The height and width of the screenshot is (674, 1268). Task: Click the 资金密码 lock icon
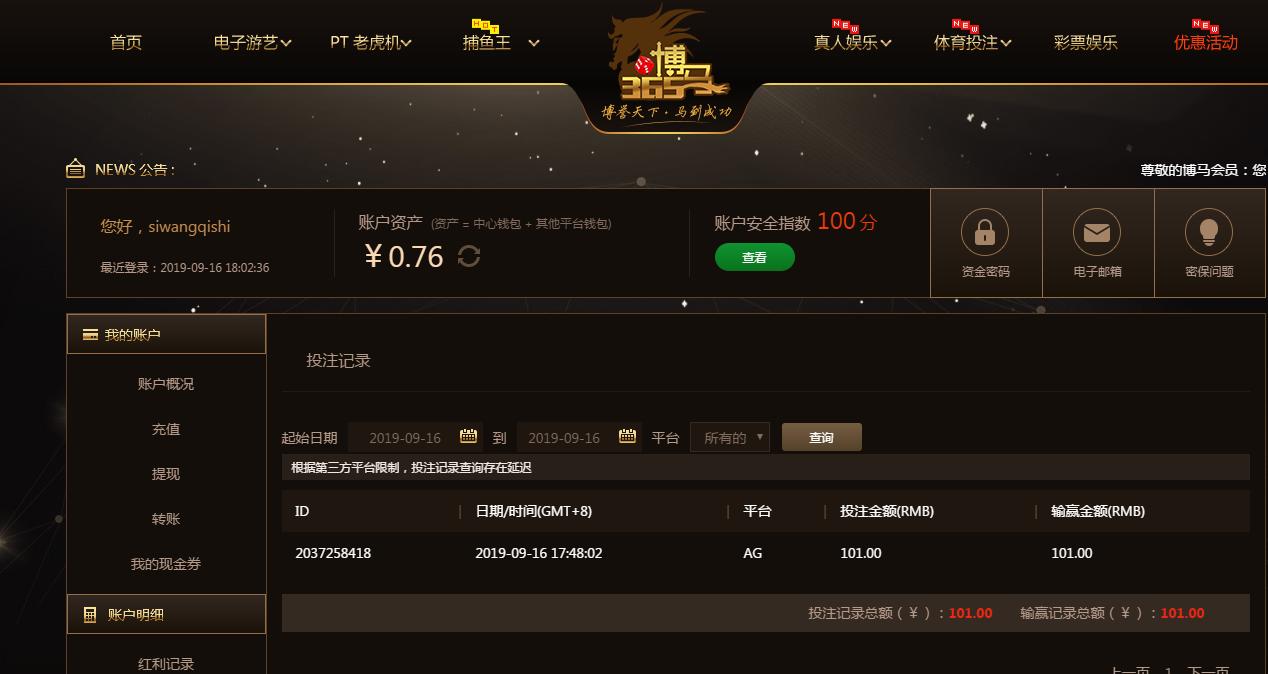[x=985, y=233]
